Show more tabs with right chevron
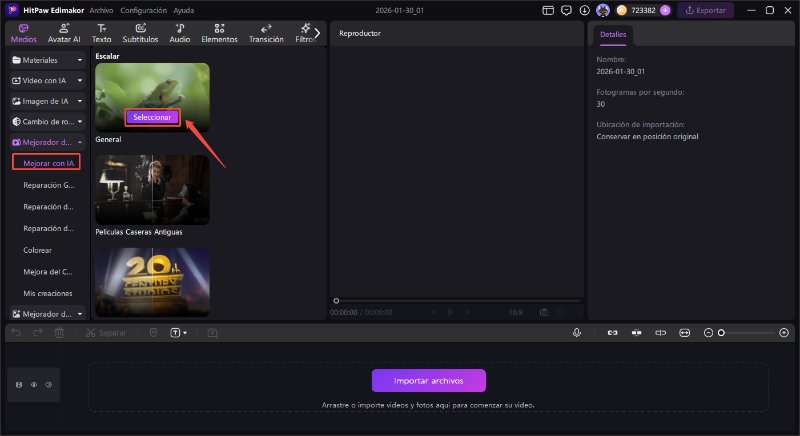 (x=317, y=33)
